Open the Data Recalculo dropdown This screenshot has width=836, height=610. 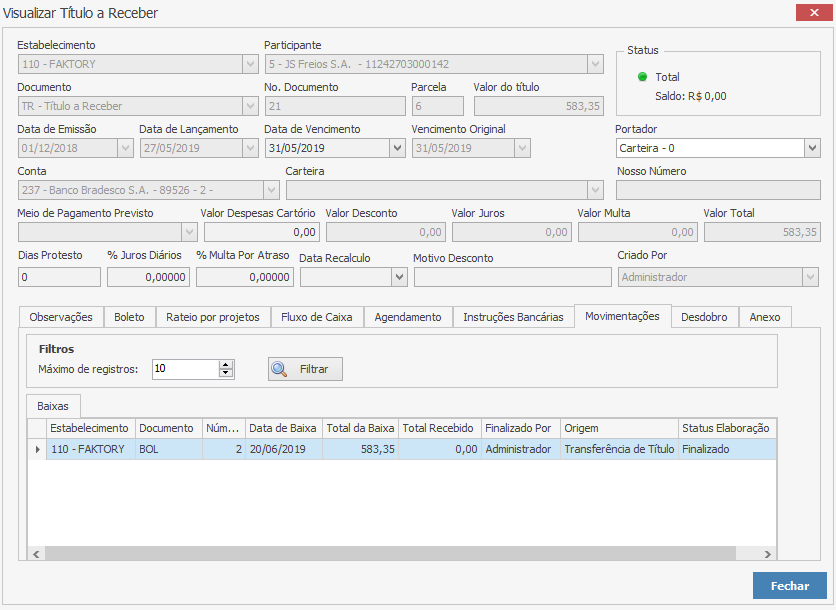(399, 277)
